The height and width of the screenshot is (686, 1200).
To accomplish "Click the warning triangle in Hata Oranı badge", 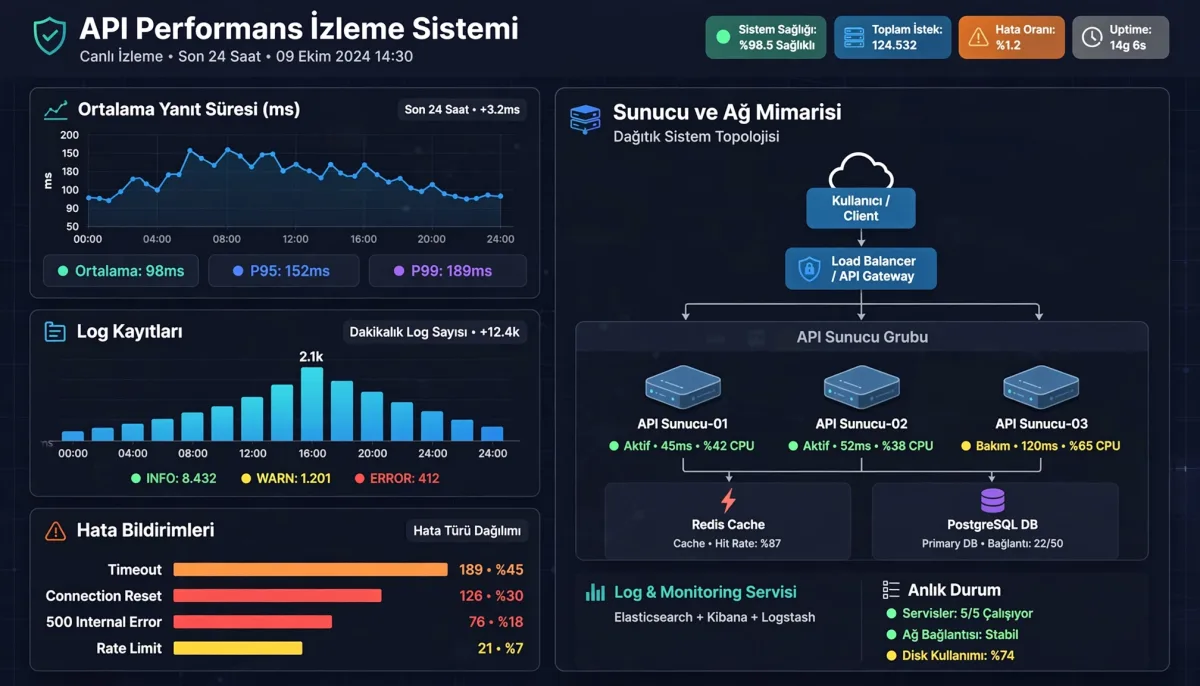I will click(977, 38).
